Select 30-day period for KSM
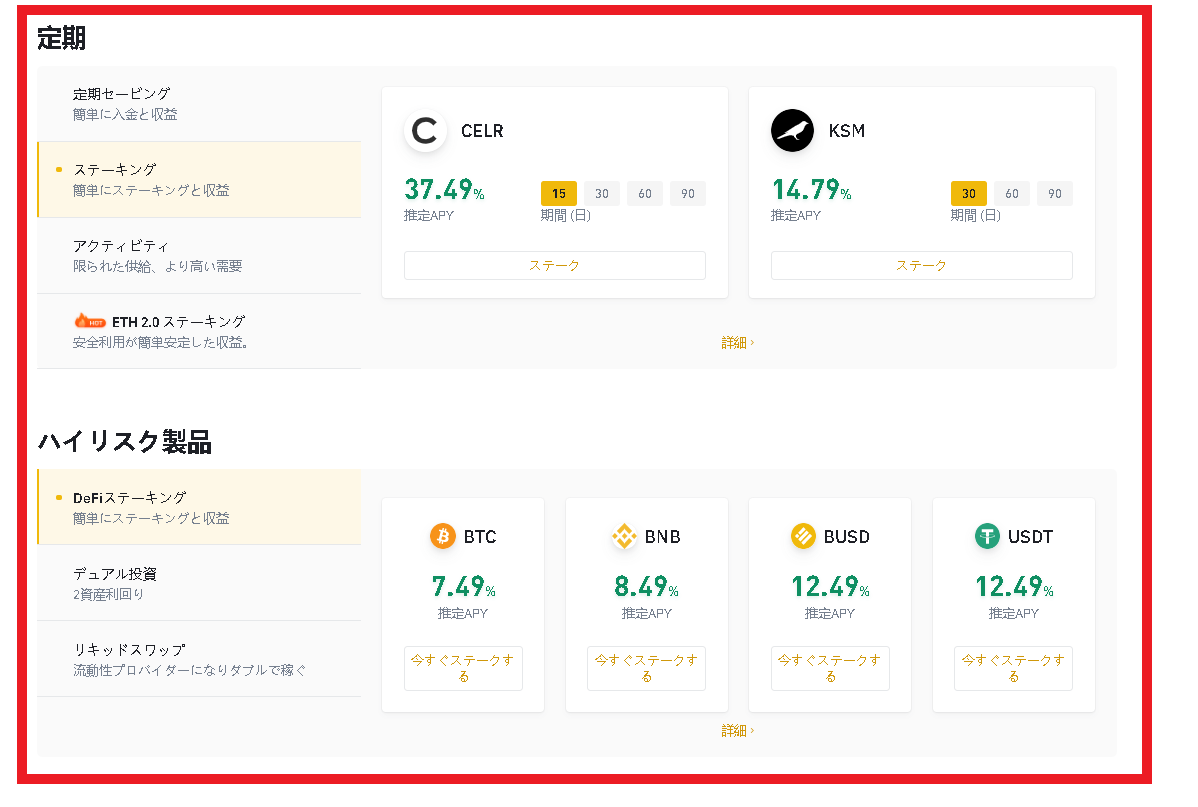1198x807 pixels. coord(969,193)
